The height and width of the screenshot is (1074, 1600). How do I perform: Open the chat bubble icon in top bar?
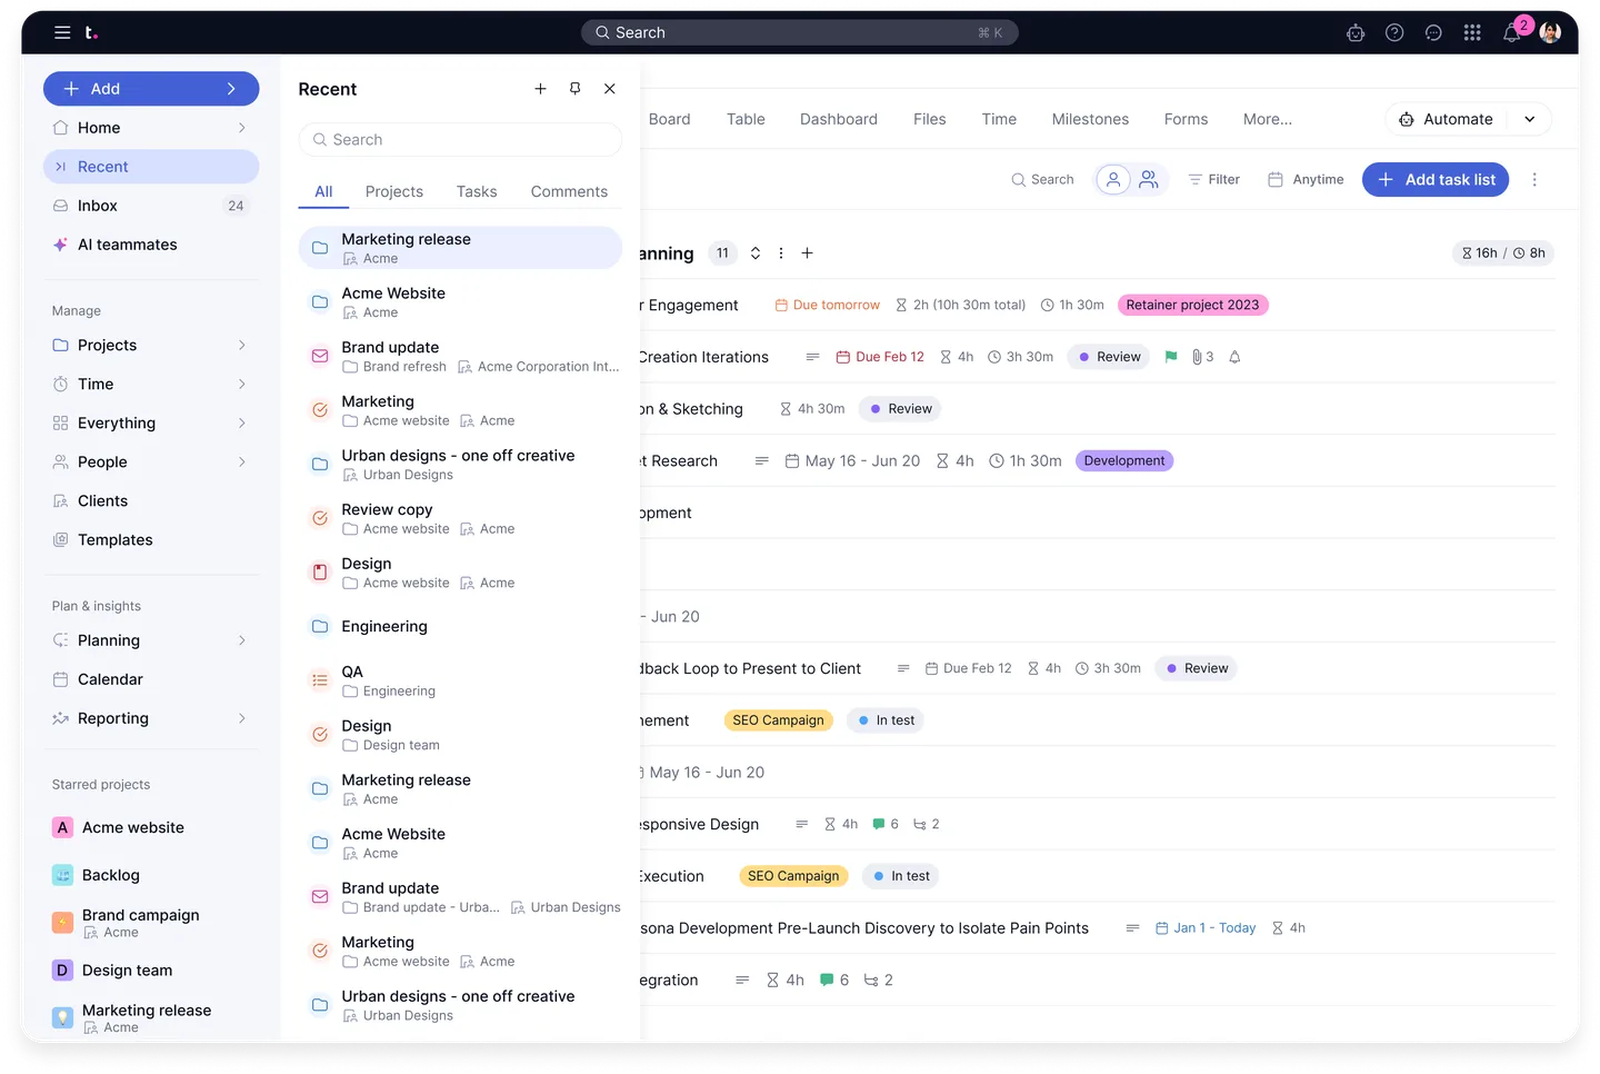point(1433,33)
